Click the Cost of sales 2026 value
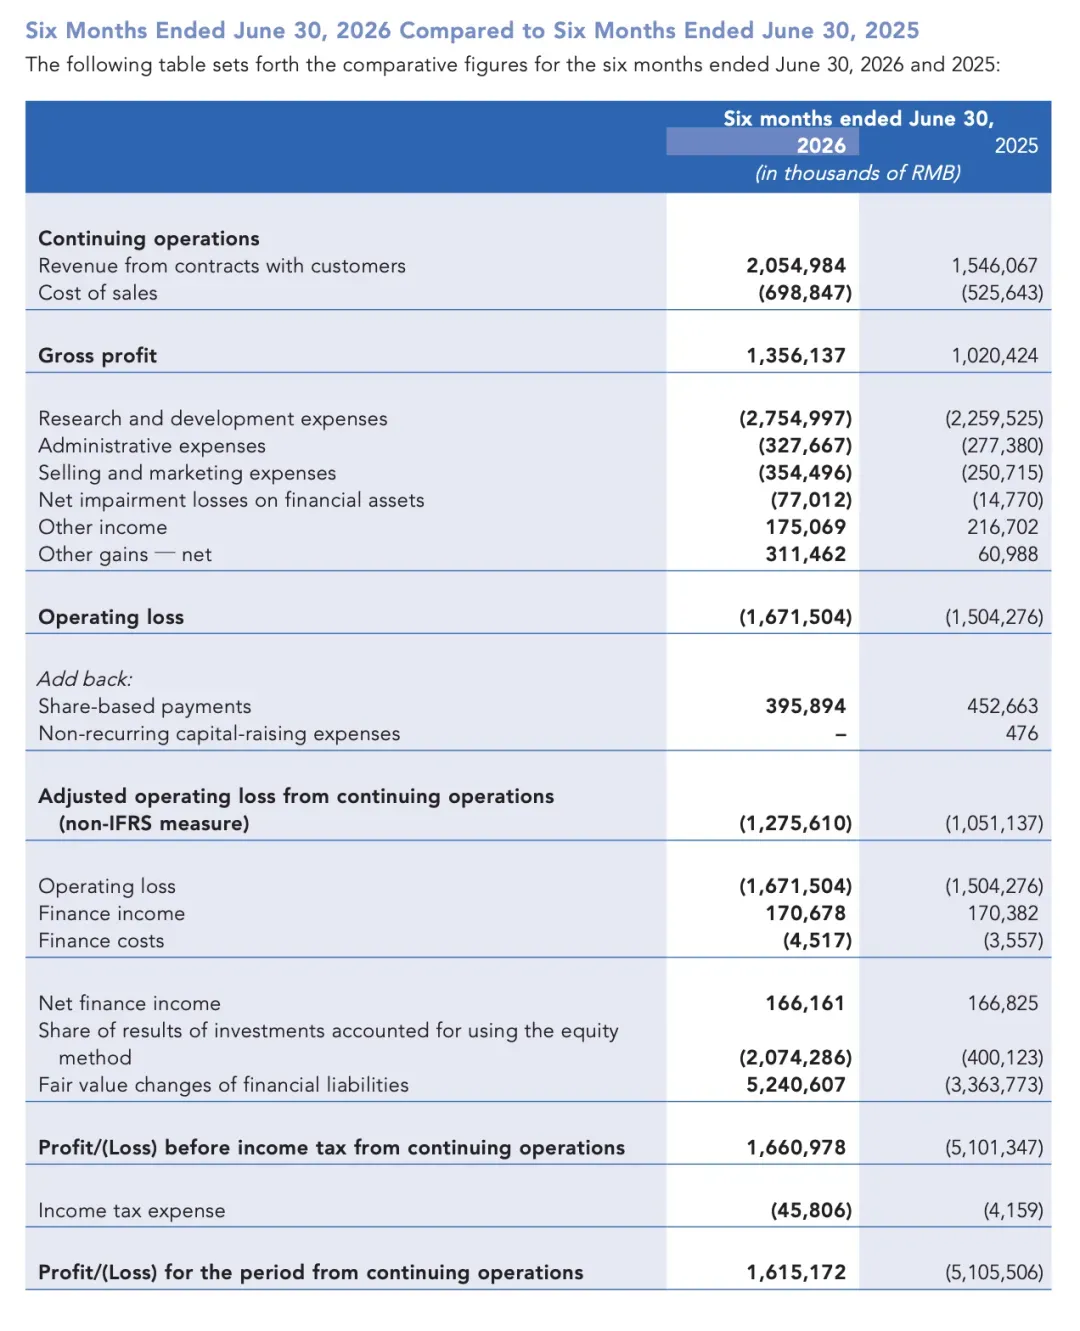Screen dimensions: 1080x1331 click(x=805, y=293)
